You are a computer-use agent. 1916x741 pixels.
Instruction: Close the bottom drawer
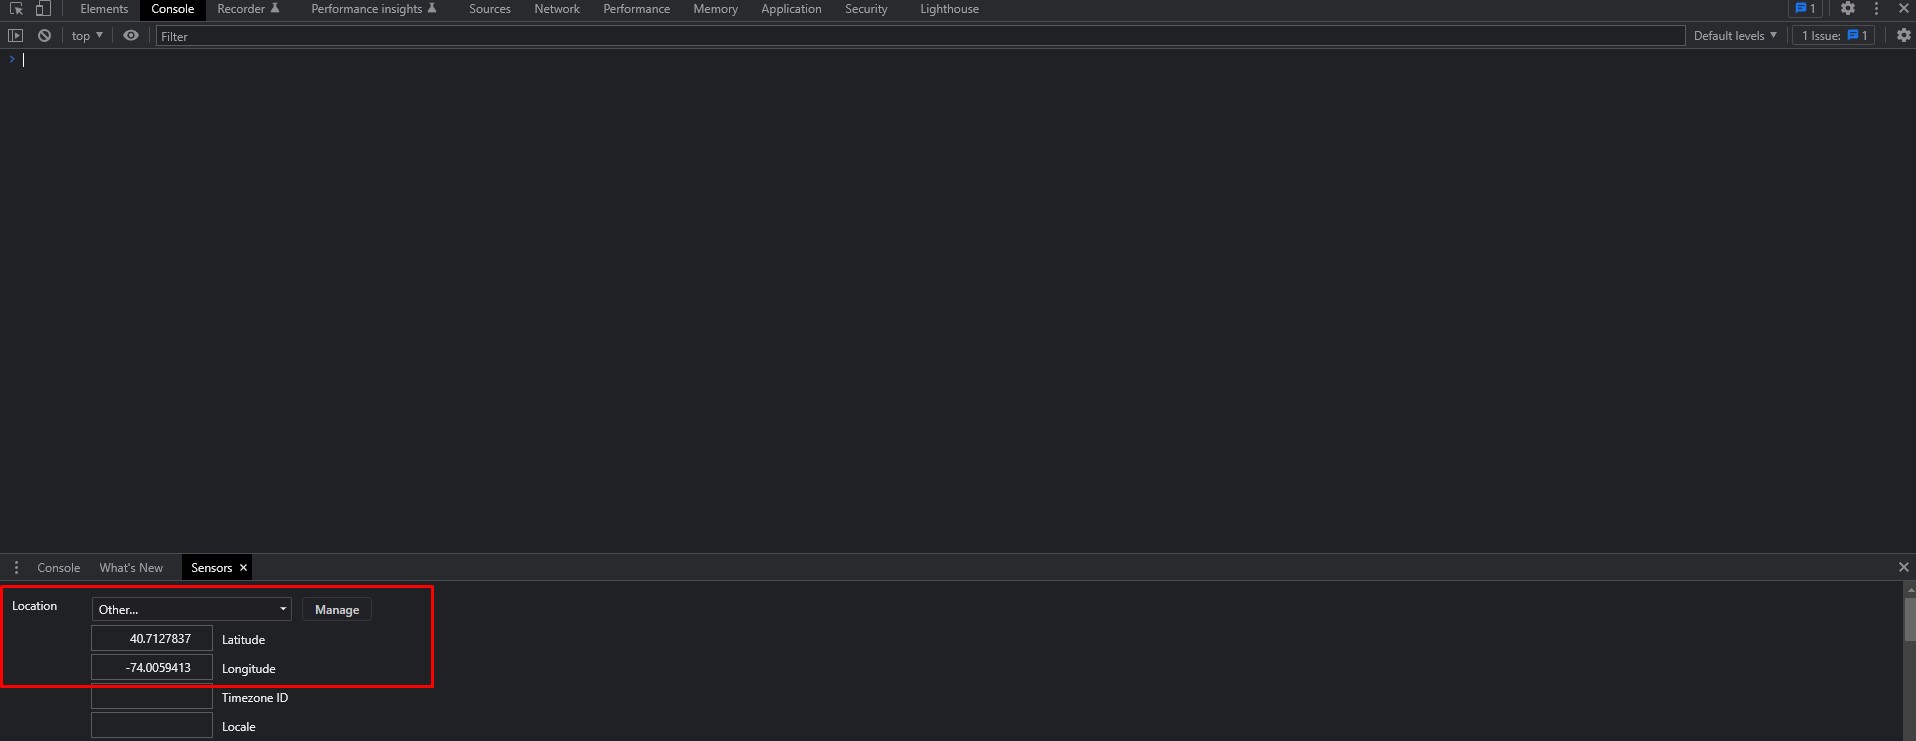pos(1903,567)
